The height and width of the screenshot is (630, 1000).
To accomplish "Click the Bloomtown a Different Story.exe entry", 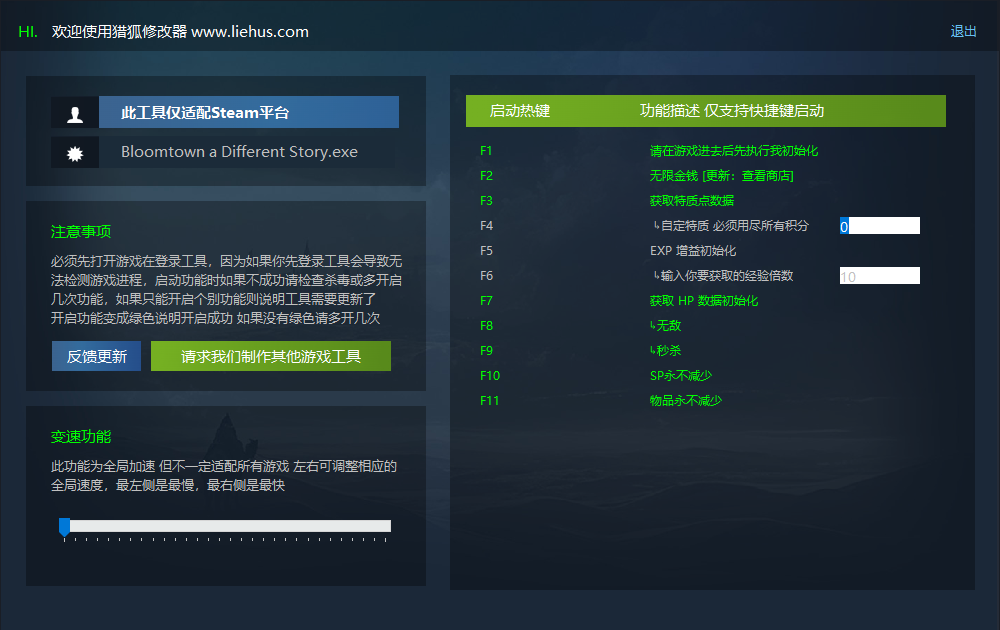I will [x=239, y=152].
